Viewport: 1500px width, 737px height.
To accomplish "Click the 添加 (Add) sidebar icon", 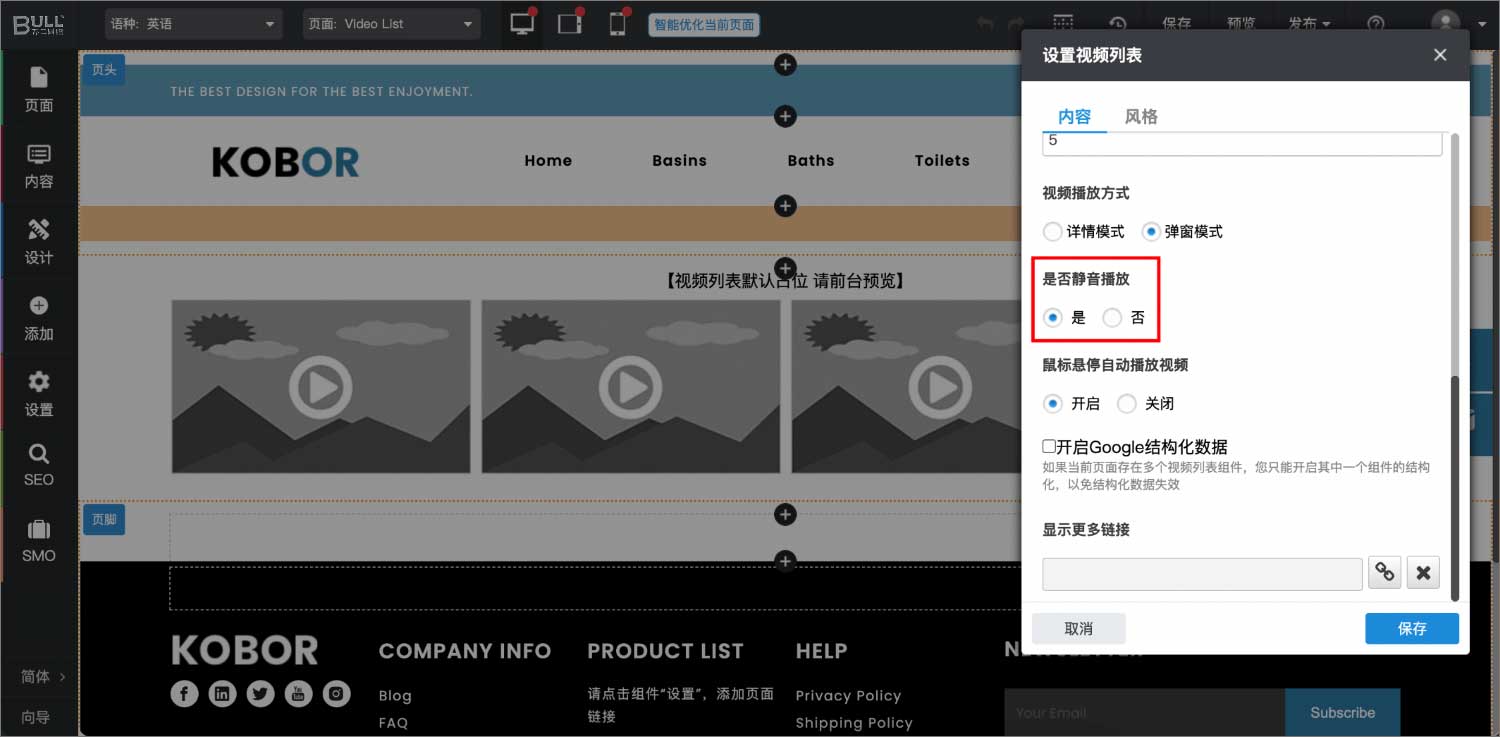I will [39, 318].
